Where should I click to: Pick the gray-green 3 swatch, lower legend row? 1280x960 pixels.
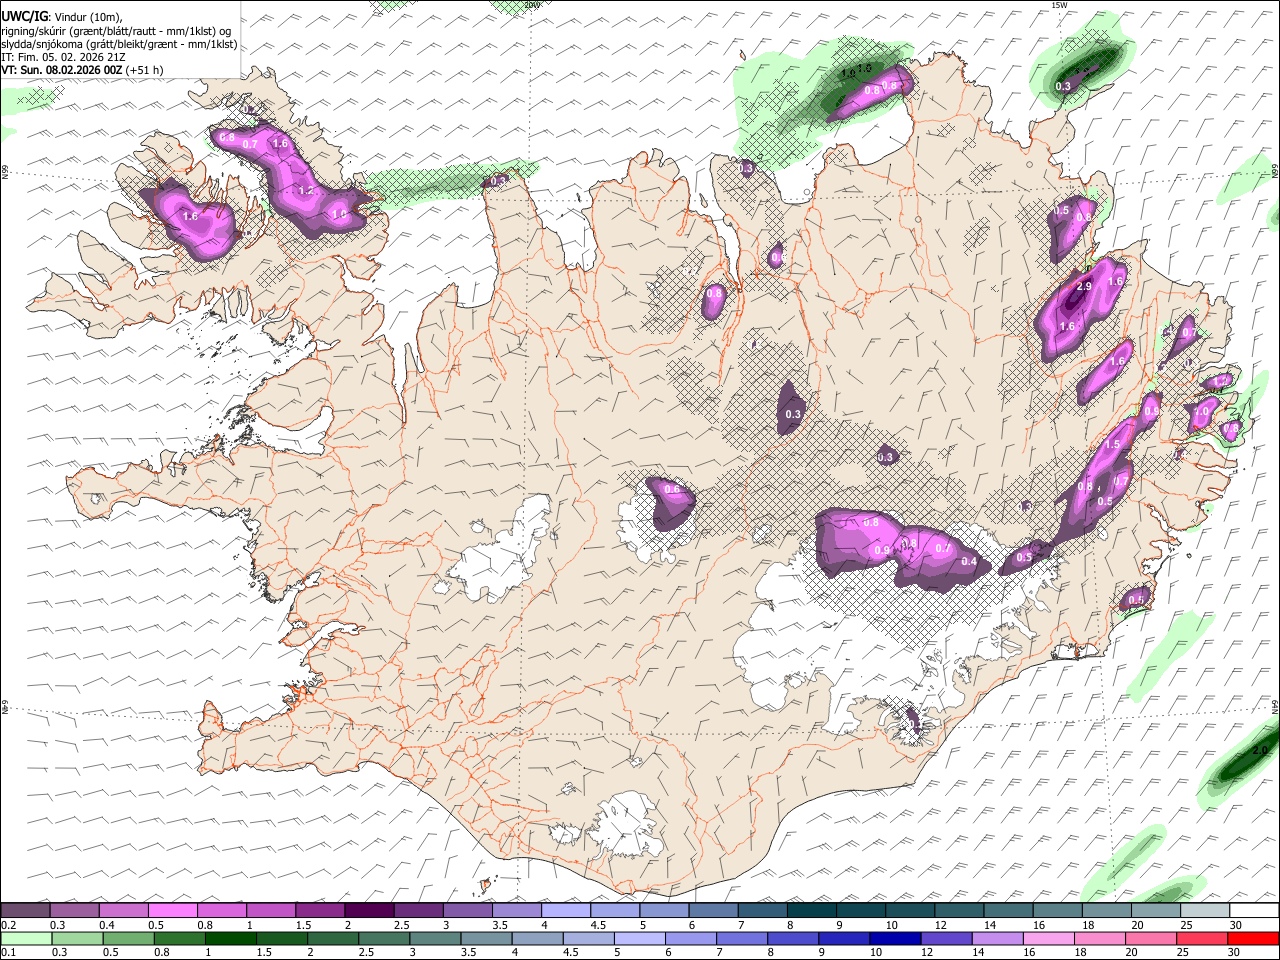point(435,938)
